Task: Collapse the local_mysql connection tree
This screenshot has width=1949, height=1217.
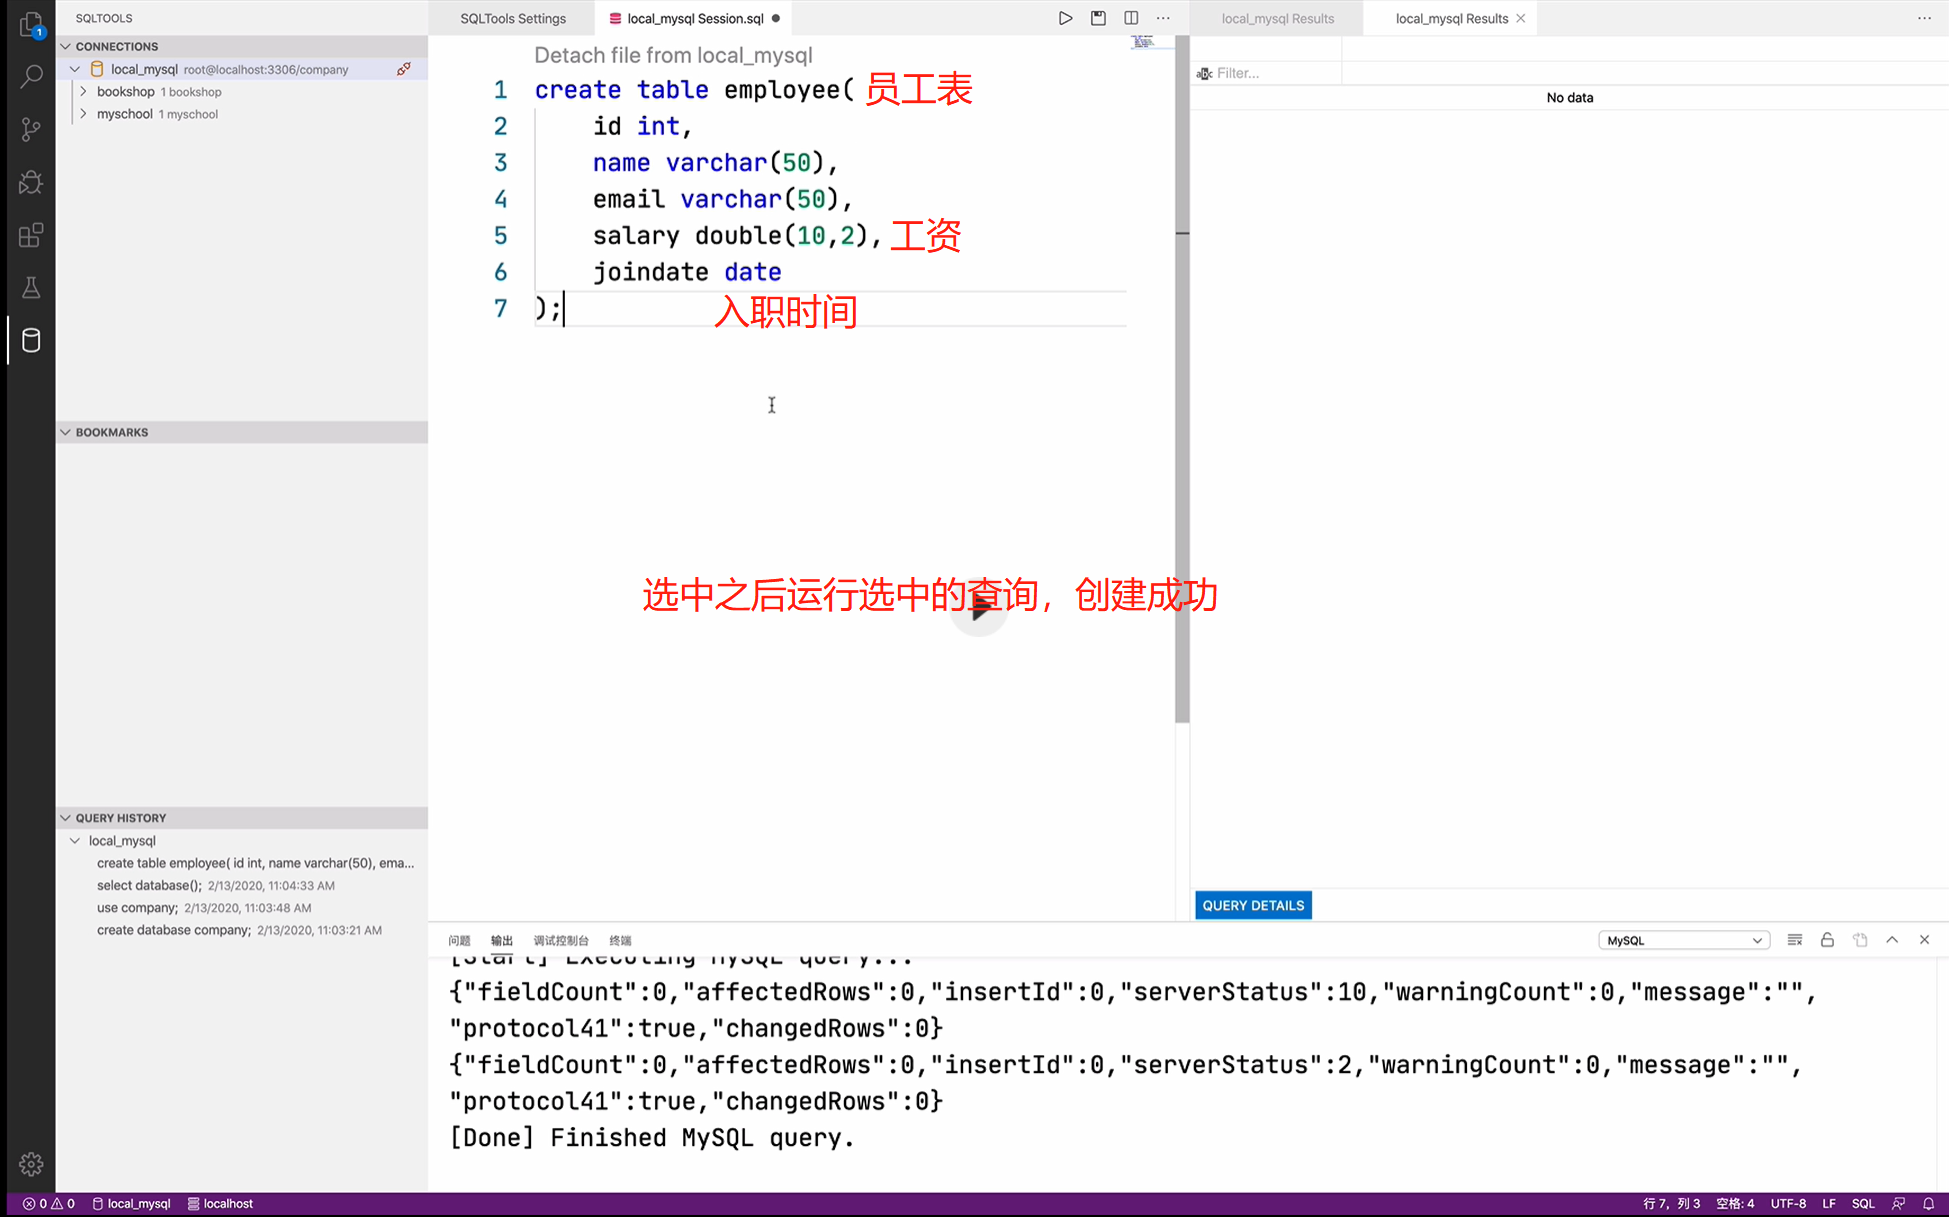Action: tap(75, 69)
